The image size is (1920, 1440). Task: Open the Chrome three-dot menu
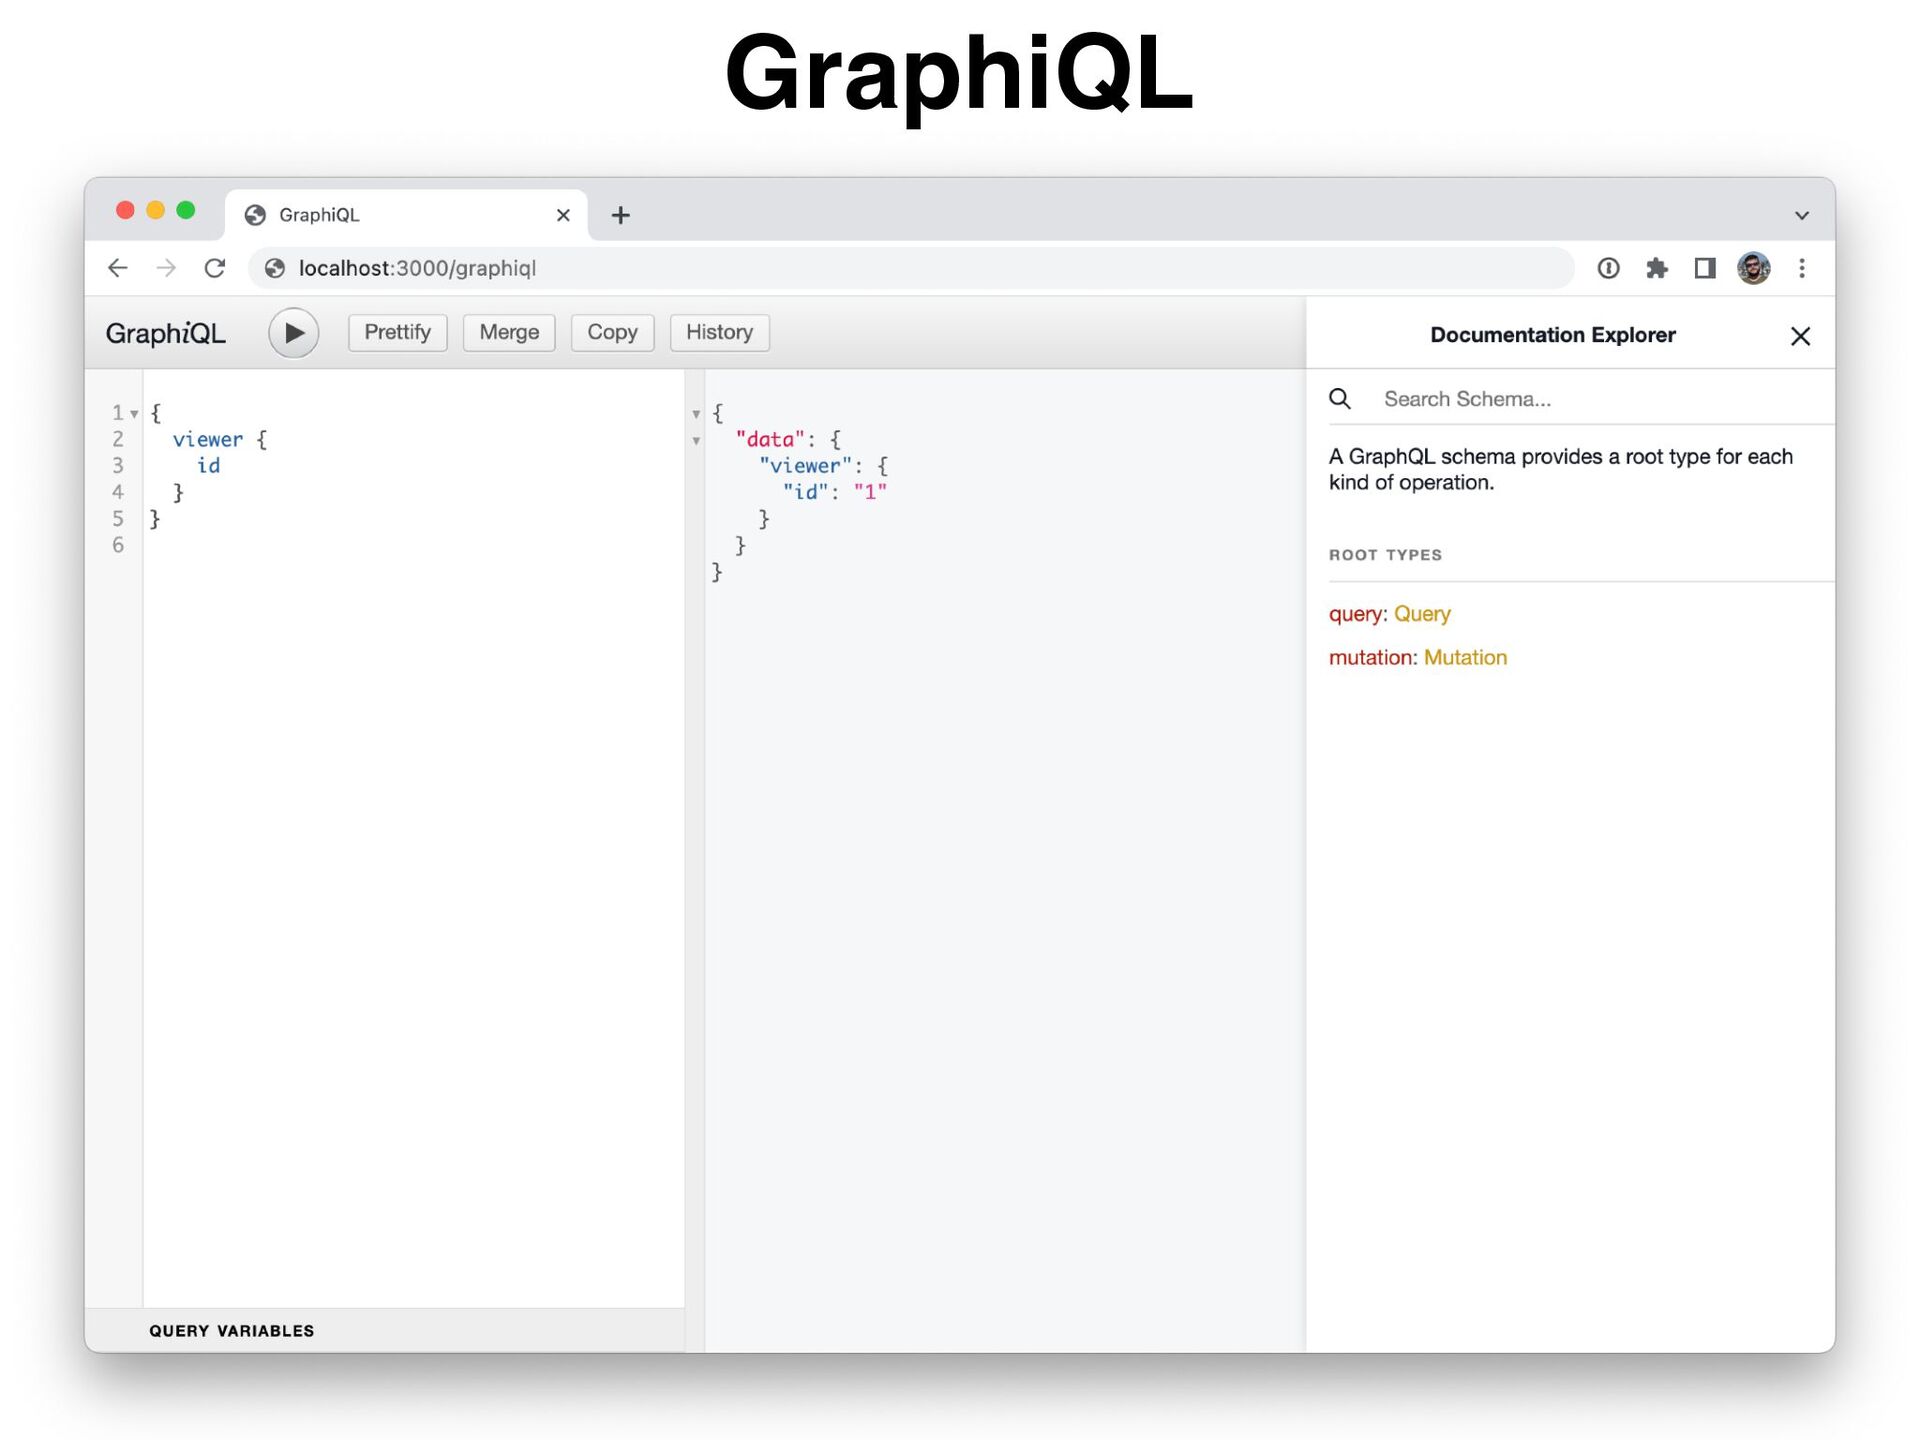pos(1802,268)
